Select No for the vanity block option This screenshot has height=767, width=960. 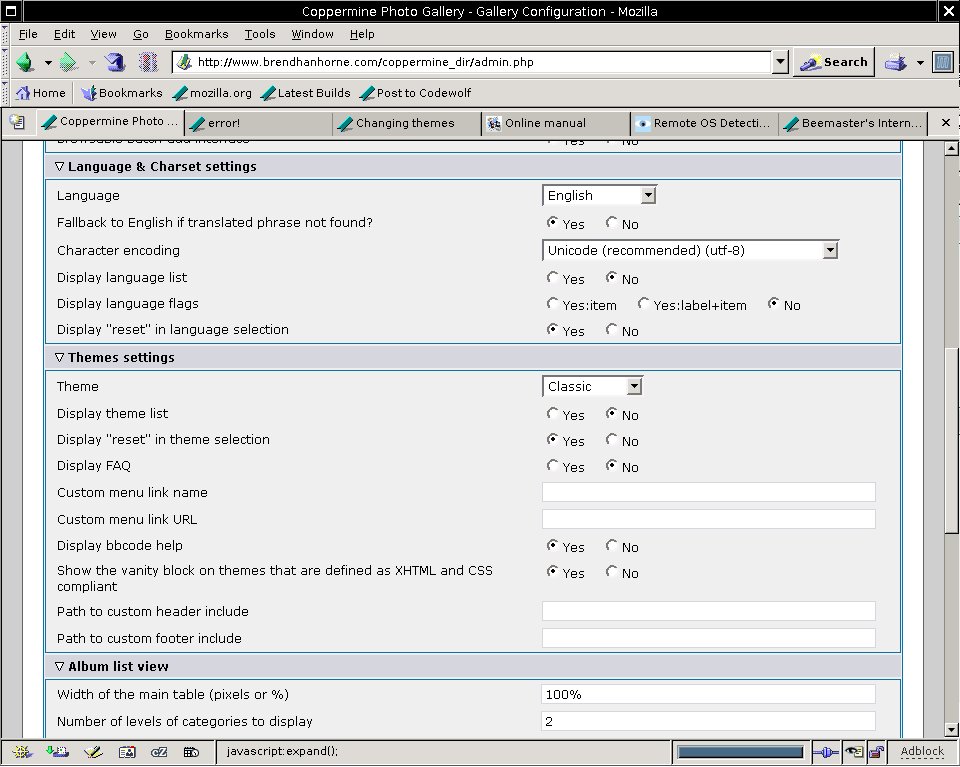[x=611, y=572]
